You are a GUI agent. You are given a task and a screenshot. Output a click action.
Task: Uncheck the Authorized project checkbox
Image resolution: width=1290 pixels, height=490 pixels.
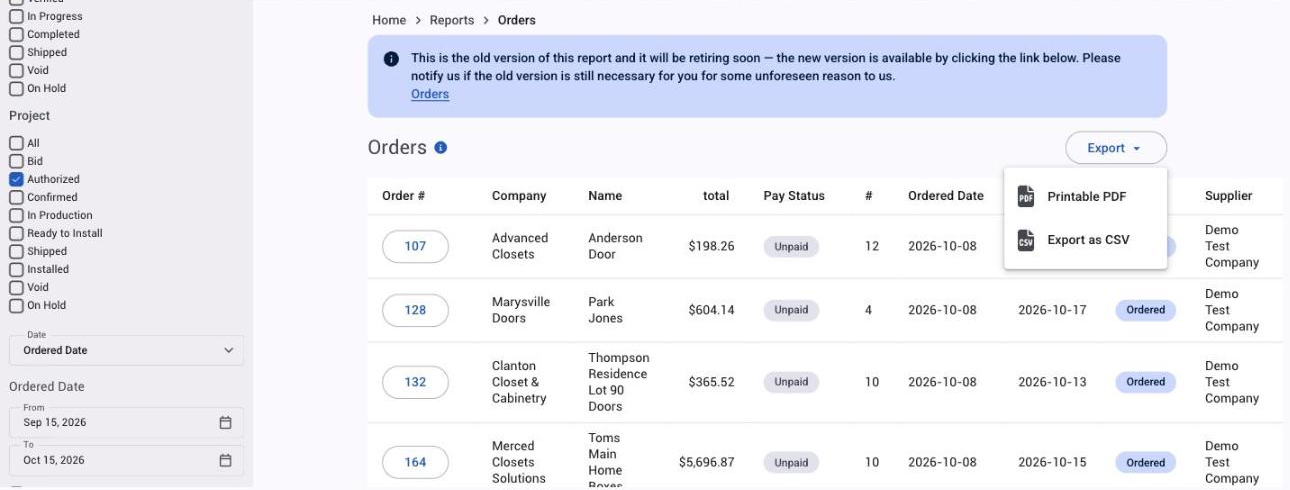click(16, 179)
